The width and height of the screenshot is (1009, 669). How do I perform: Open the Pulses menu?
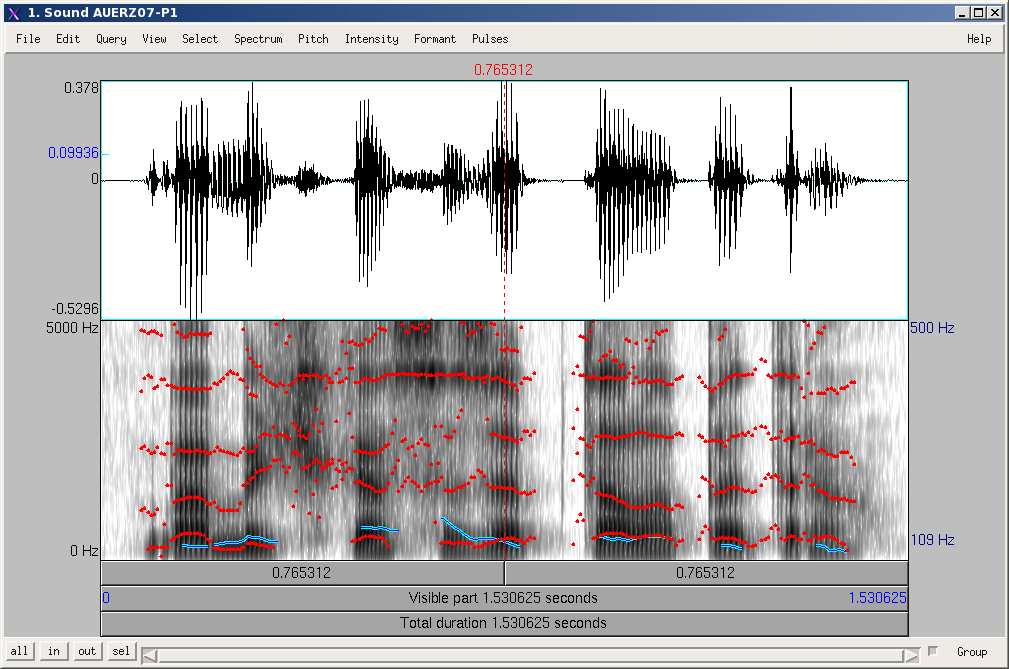click(x=490, y=39)
